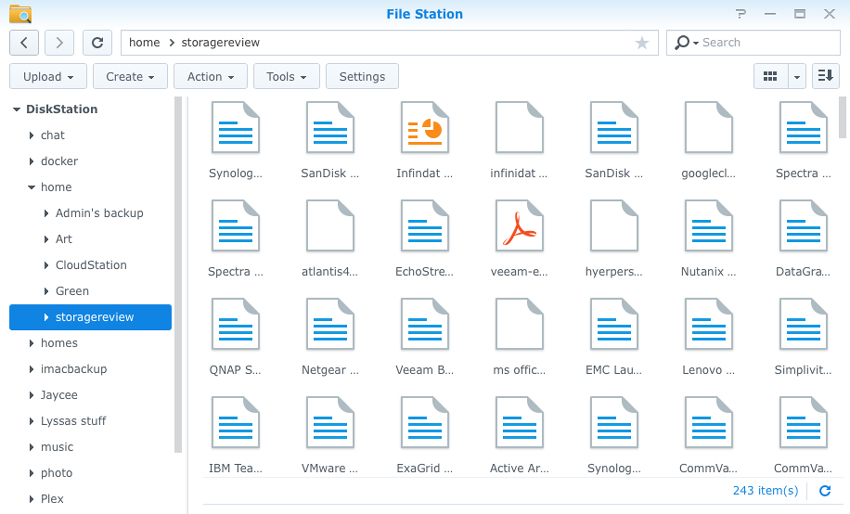
Task: Click the Simplivit... file name label
Action: pos(803,370)
